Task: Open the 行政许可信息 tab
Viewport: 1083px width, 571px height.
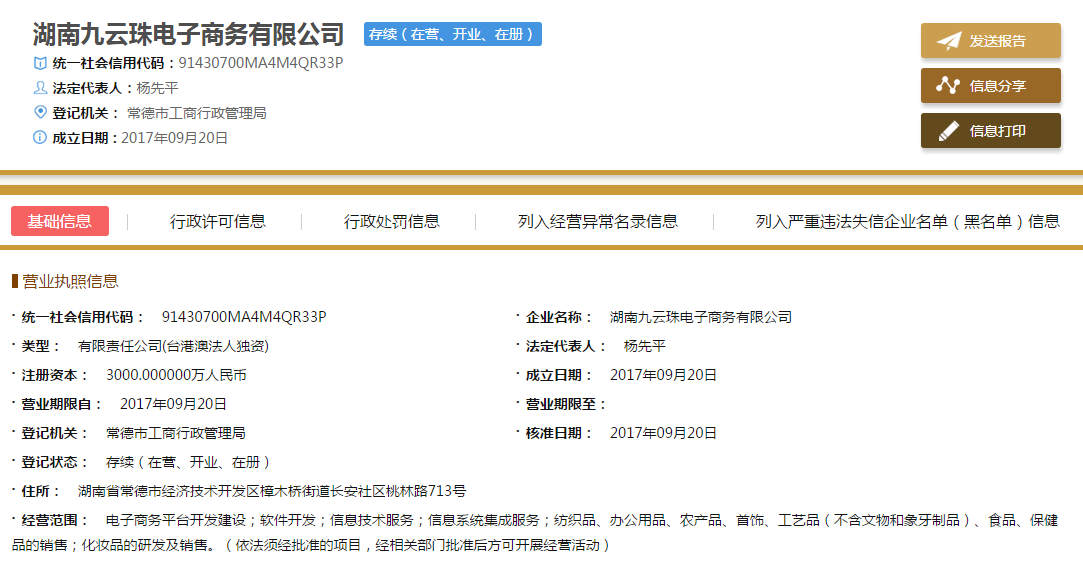Action: [x=218, y=221]
